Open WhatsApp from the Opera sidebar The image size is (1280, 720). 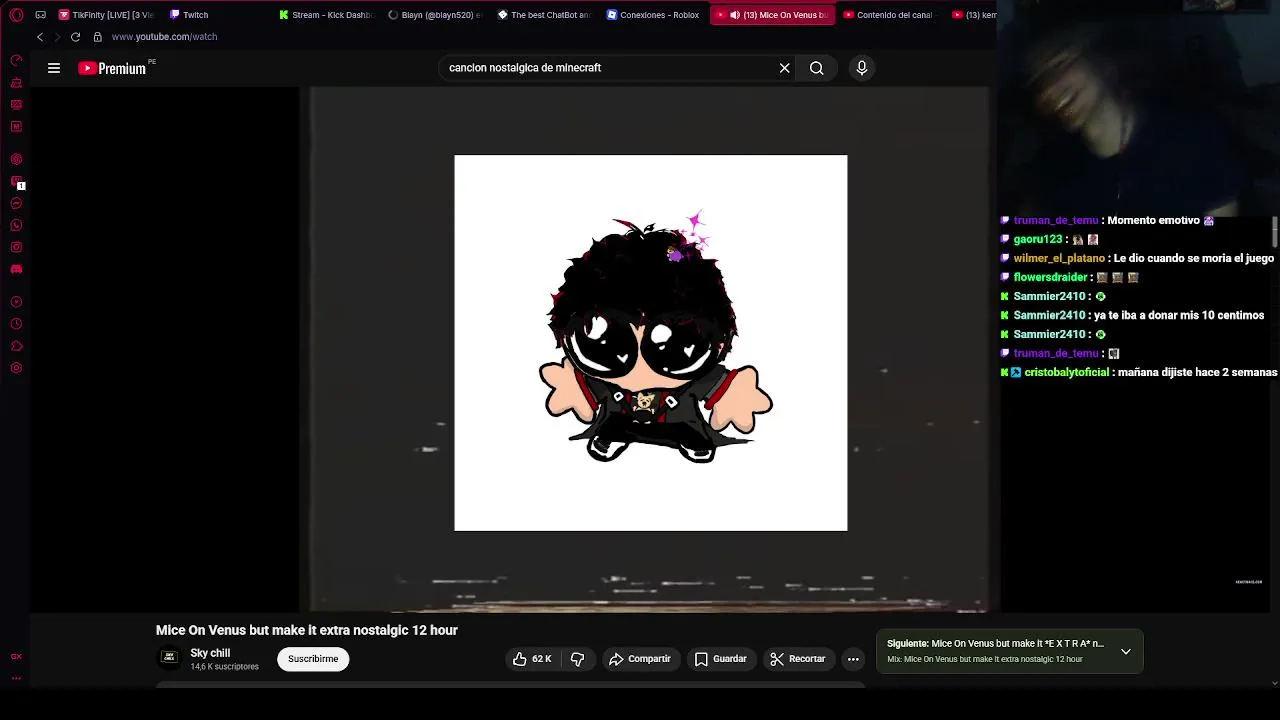point(16,225)
